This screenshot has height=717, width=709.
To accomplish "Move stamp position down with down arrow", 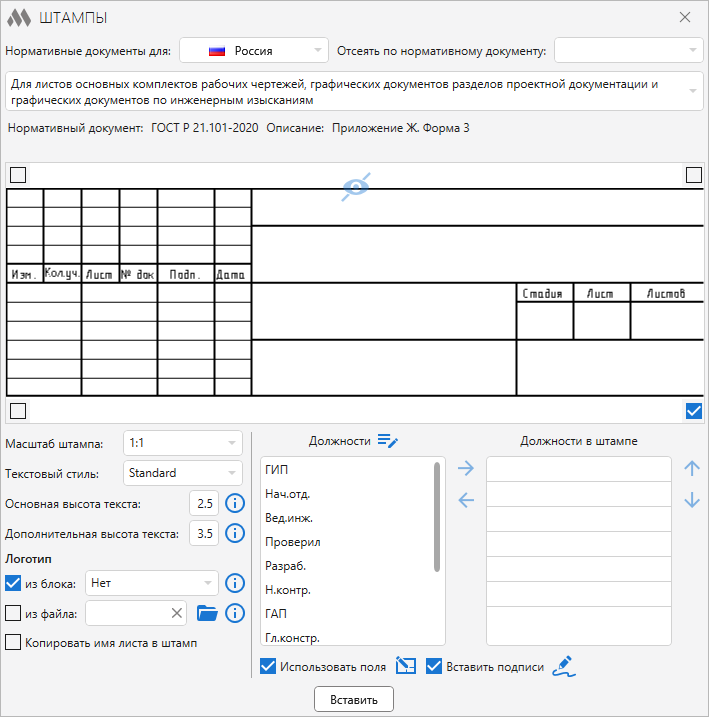I will click(692, 500).
